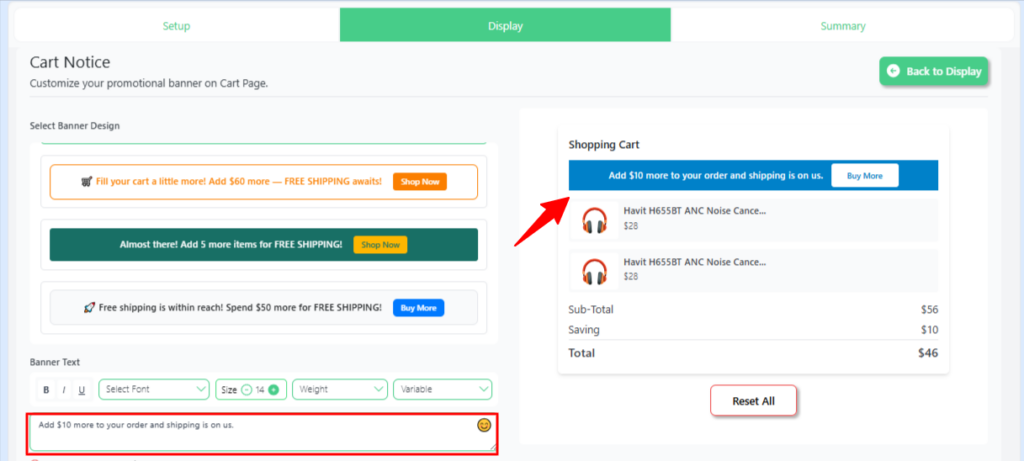Click the Banner Text label
The height and width of the screenshot is (461, 1024).
pos(55,362)
